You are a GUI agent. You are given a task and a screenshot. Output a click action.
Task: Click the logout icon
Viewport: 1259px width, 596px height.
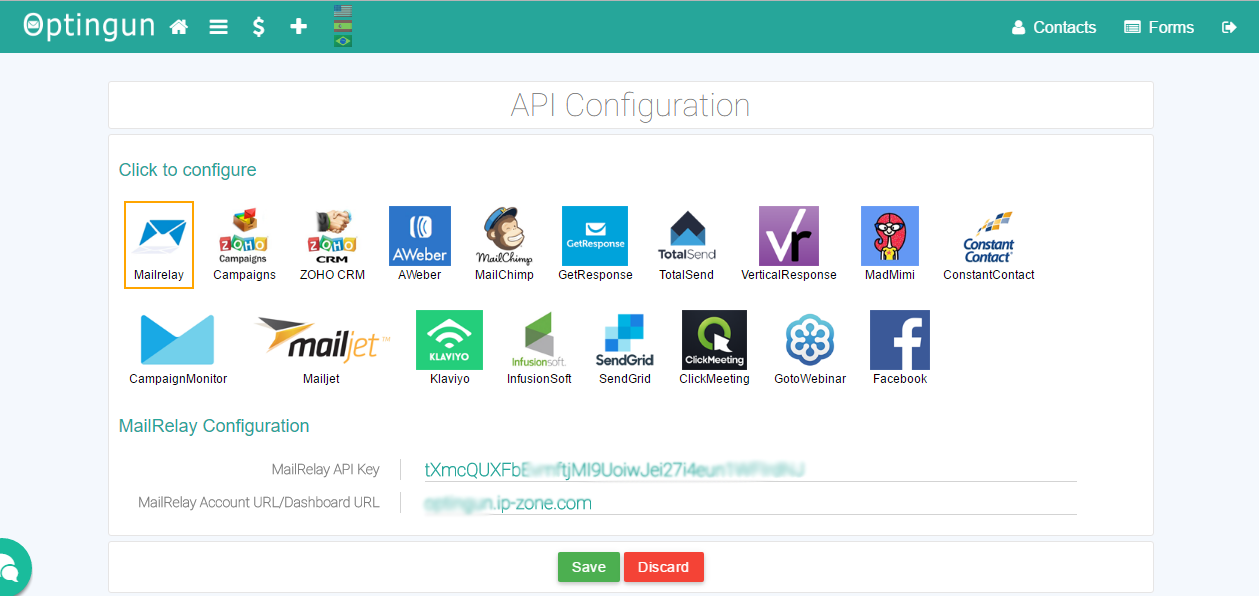coord(1229,27)
